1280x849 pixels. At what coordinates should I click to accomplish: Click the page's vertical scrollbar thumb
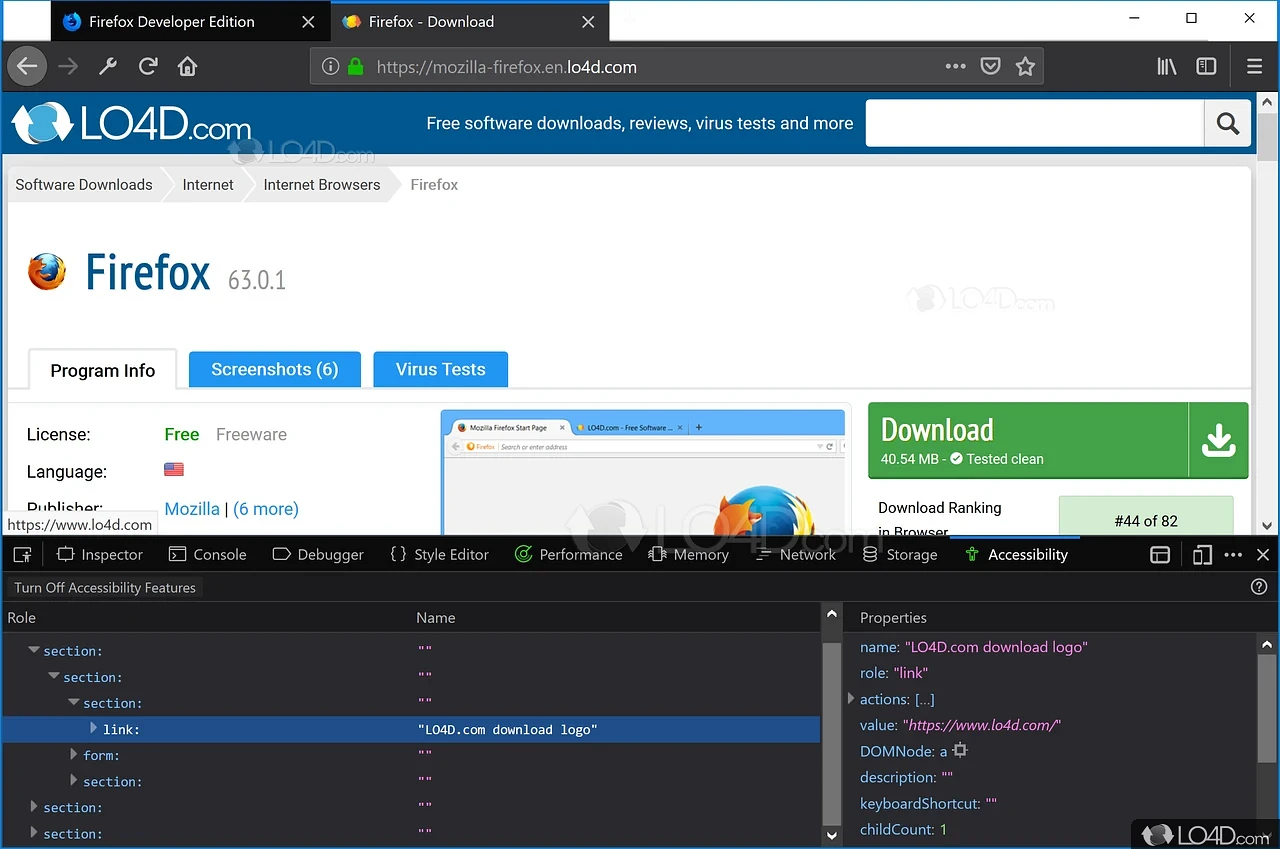click(x=1267, y=138)
